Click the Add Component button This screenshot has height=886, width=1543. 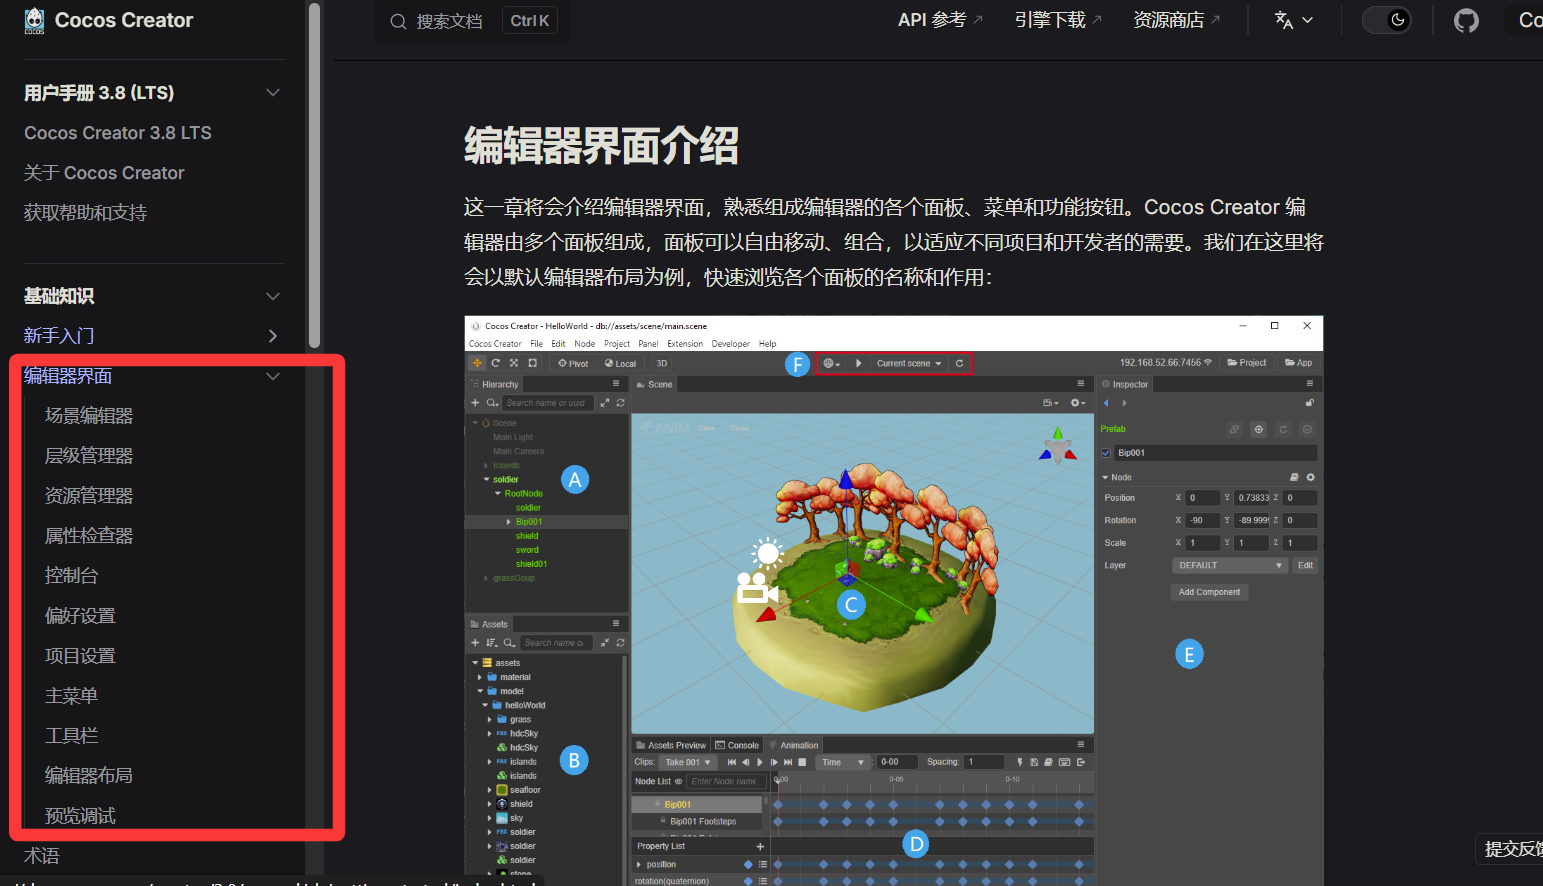pos(1209,592)
